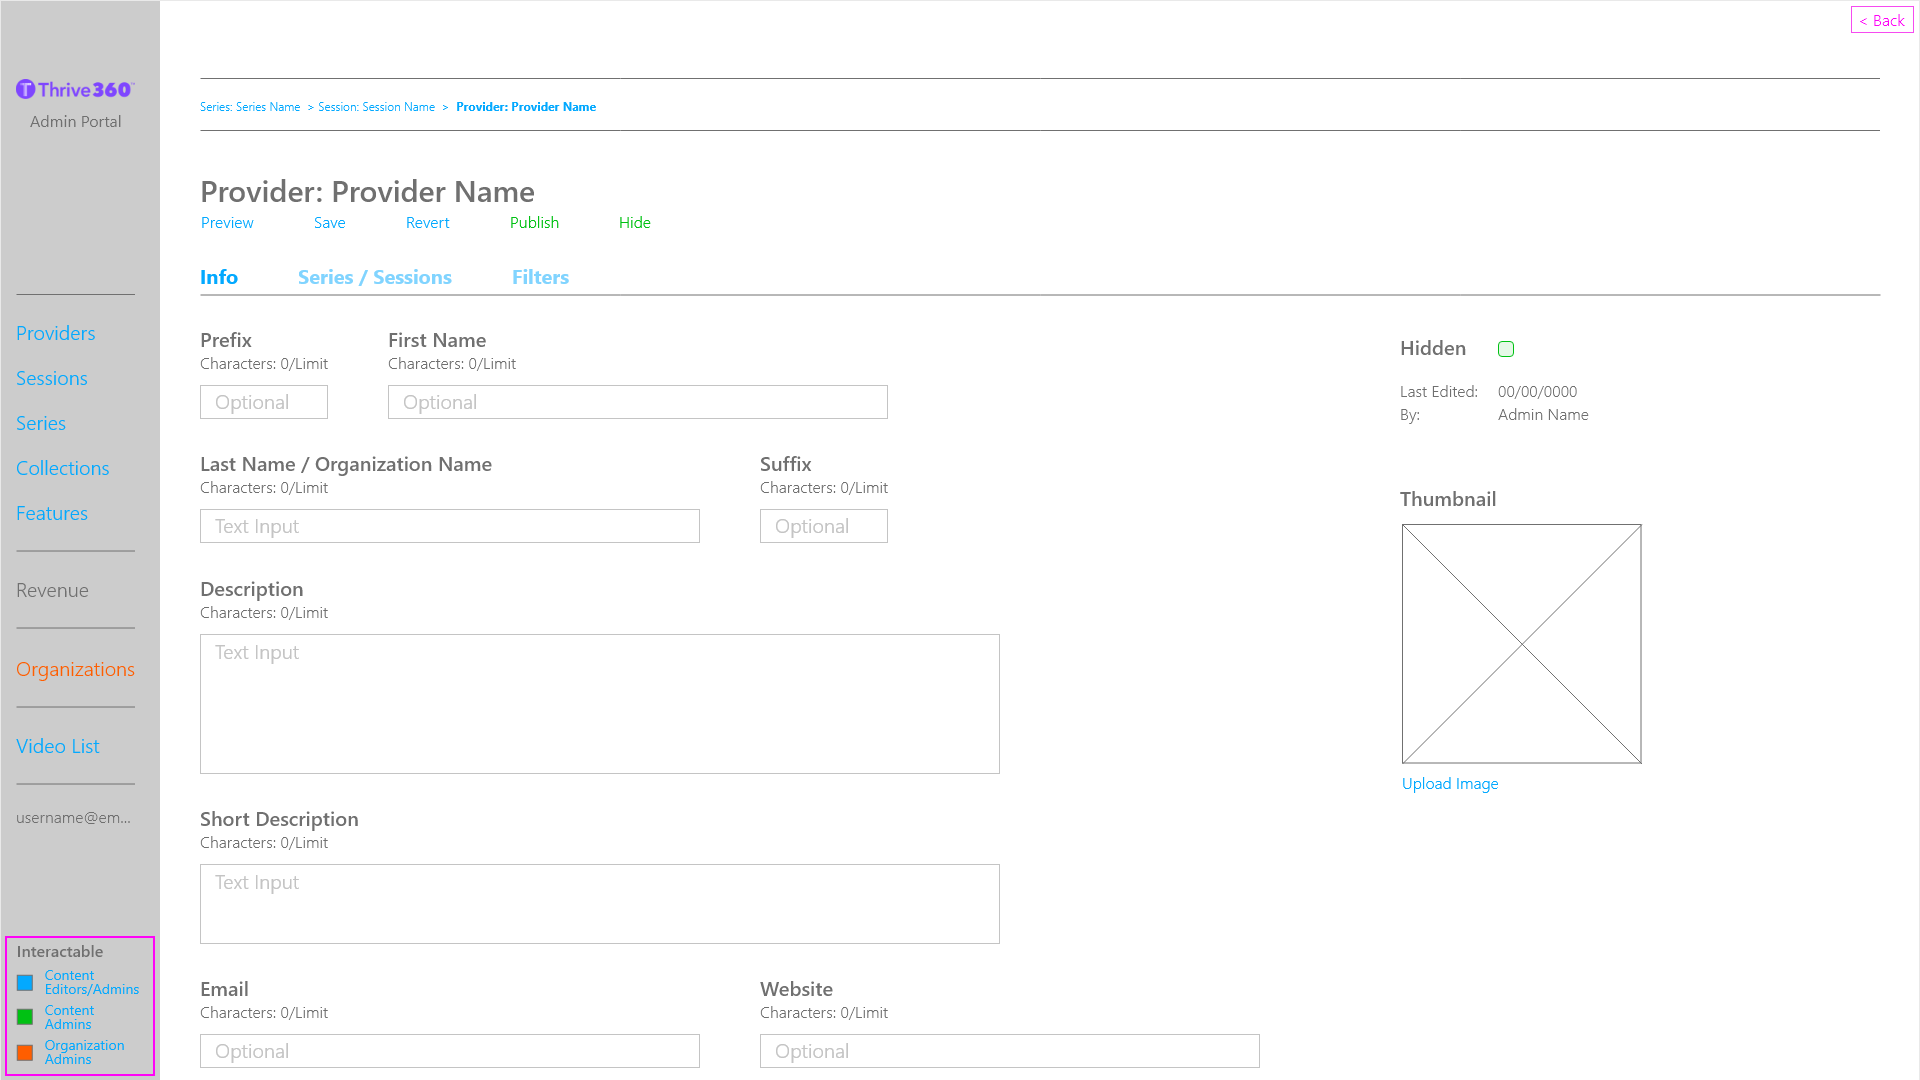Click the Publish action link
The width and height of the screenshot is (1920, 1080).
coord(534,222)
